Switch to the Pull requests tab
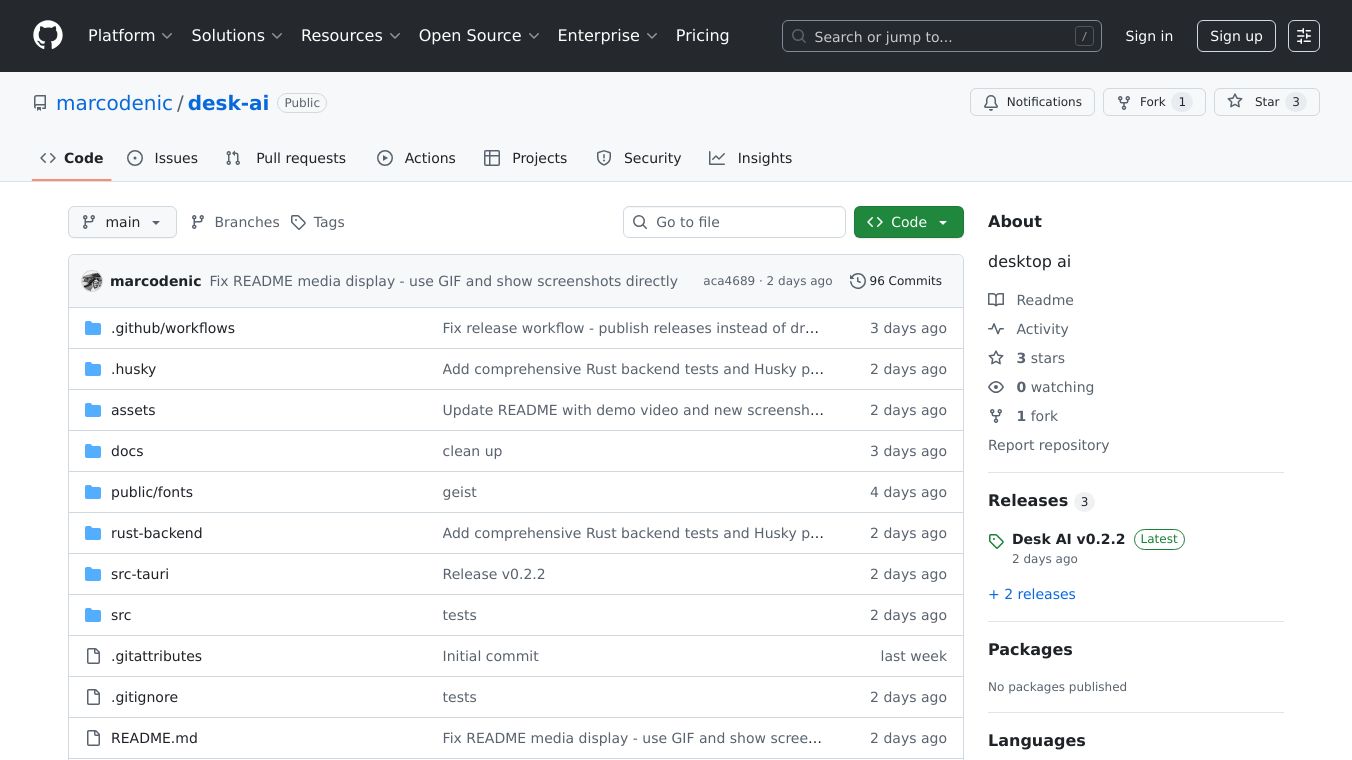Screen dimensions: 1352x760 click(286, 158)
